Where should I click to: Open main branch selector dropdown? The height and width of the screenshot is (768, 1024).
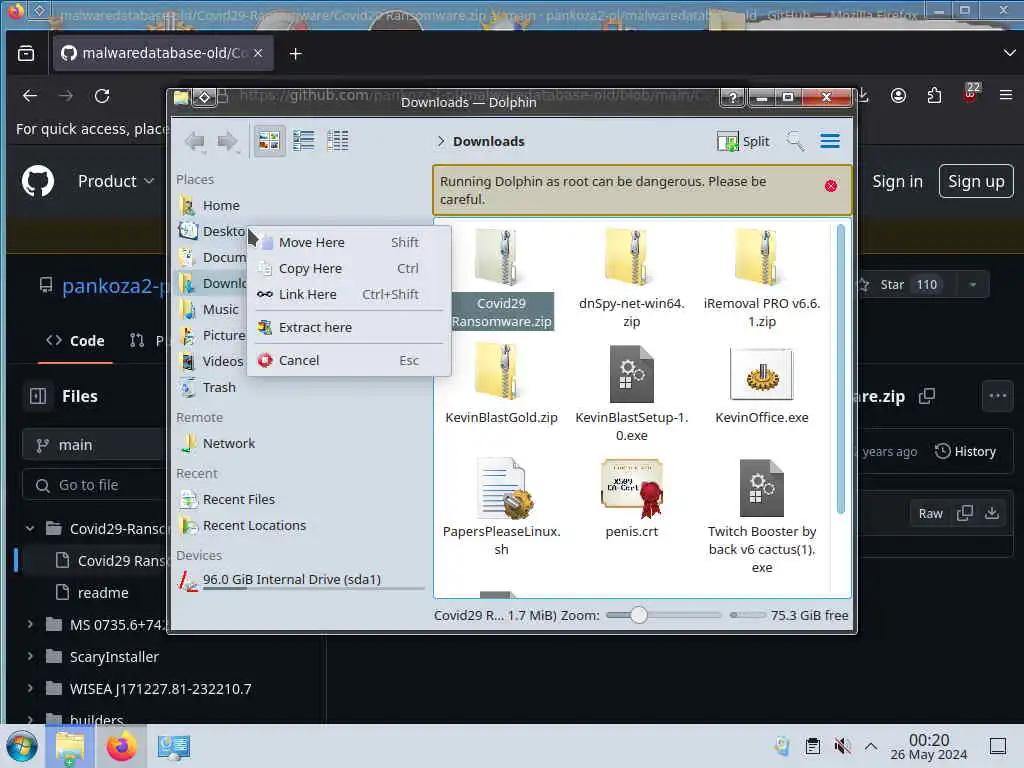point(91,445)
